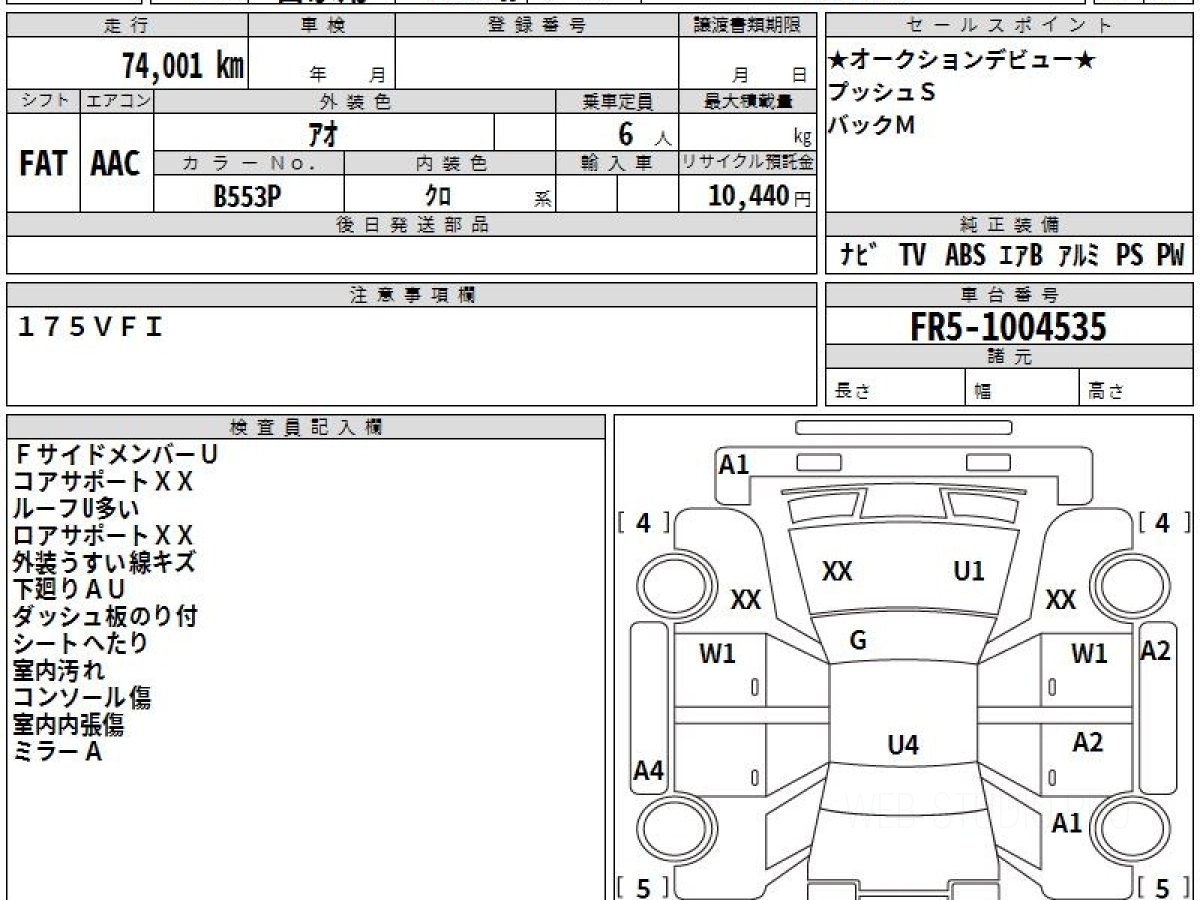The width and height of the screenshot is (1200, 900).
Task: Click the ミラーA inspector note
Action: point(57,751)
